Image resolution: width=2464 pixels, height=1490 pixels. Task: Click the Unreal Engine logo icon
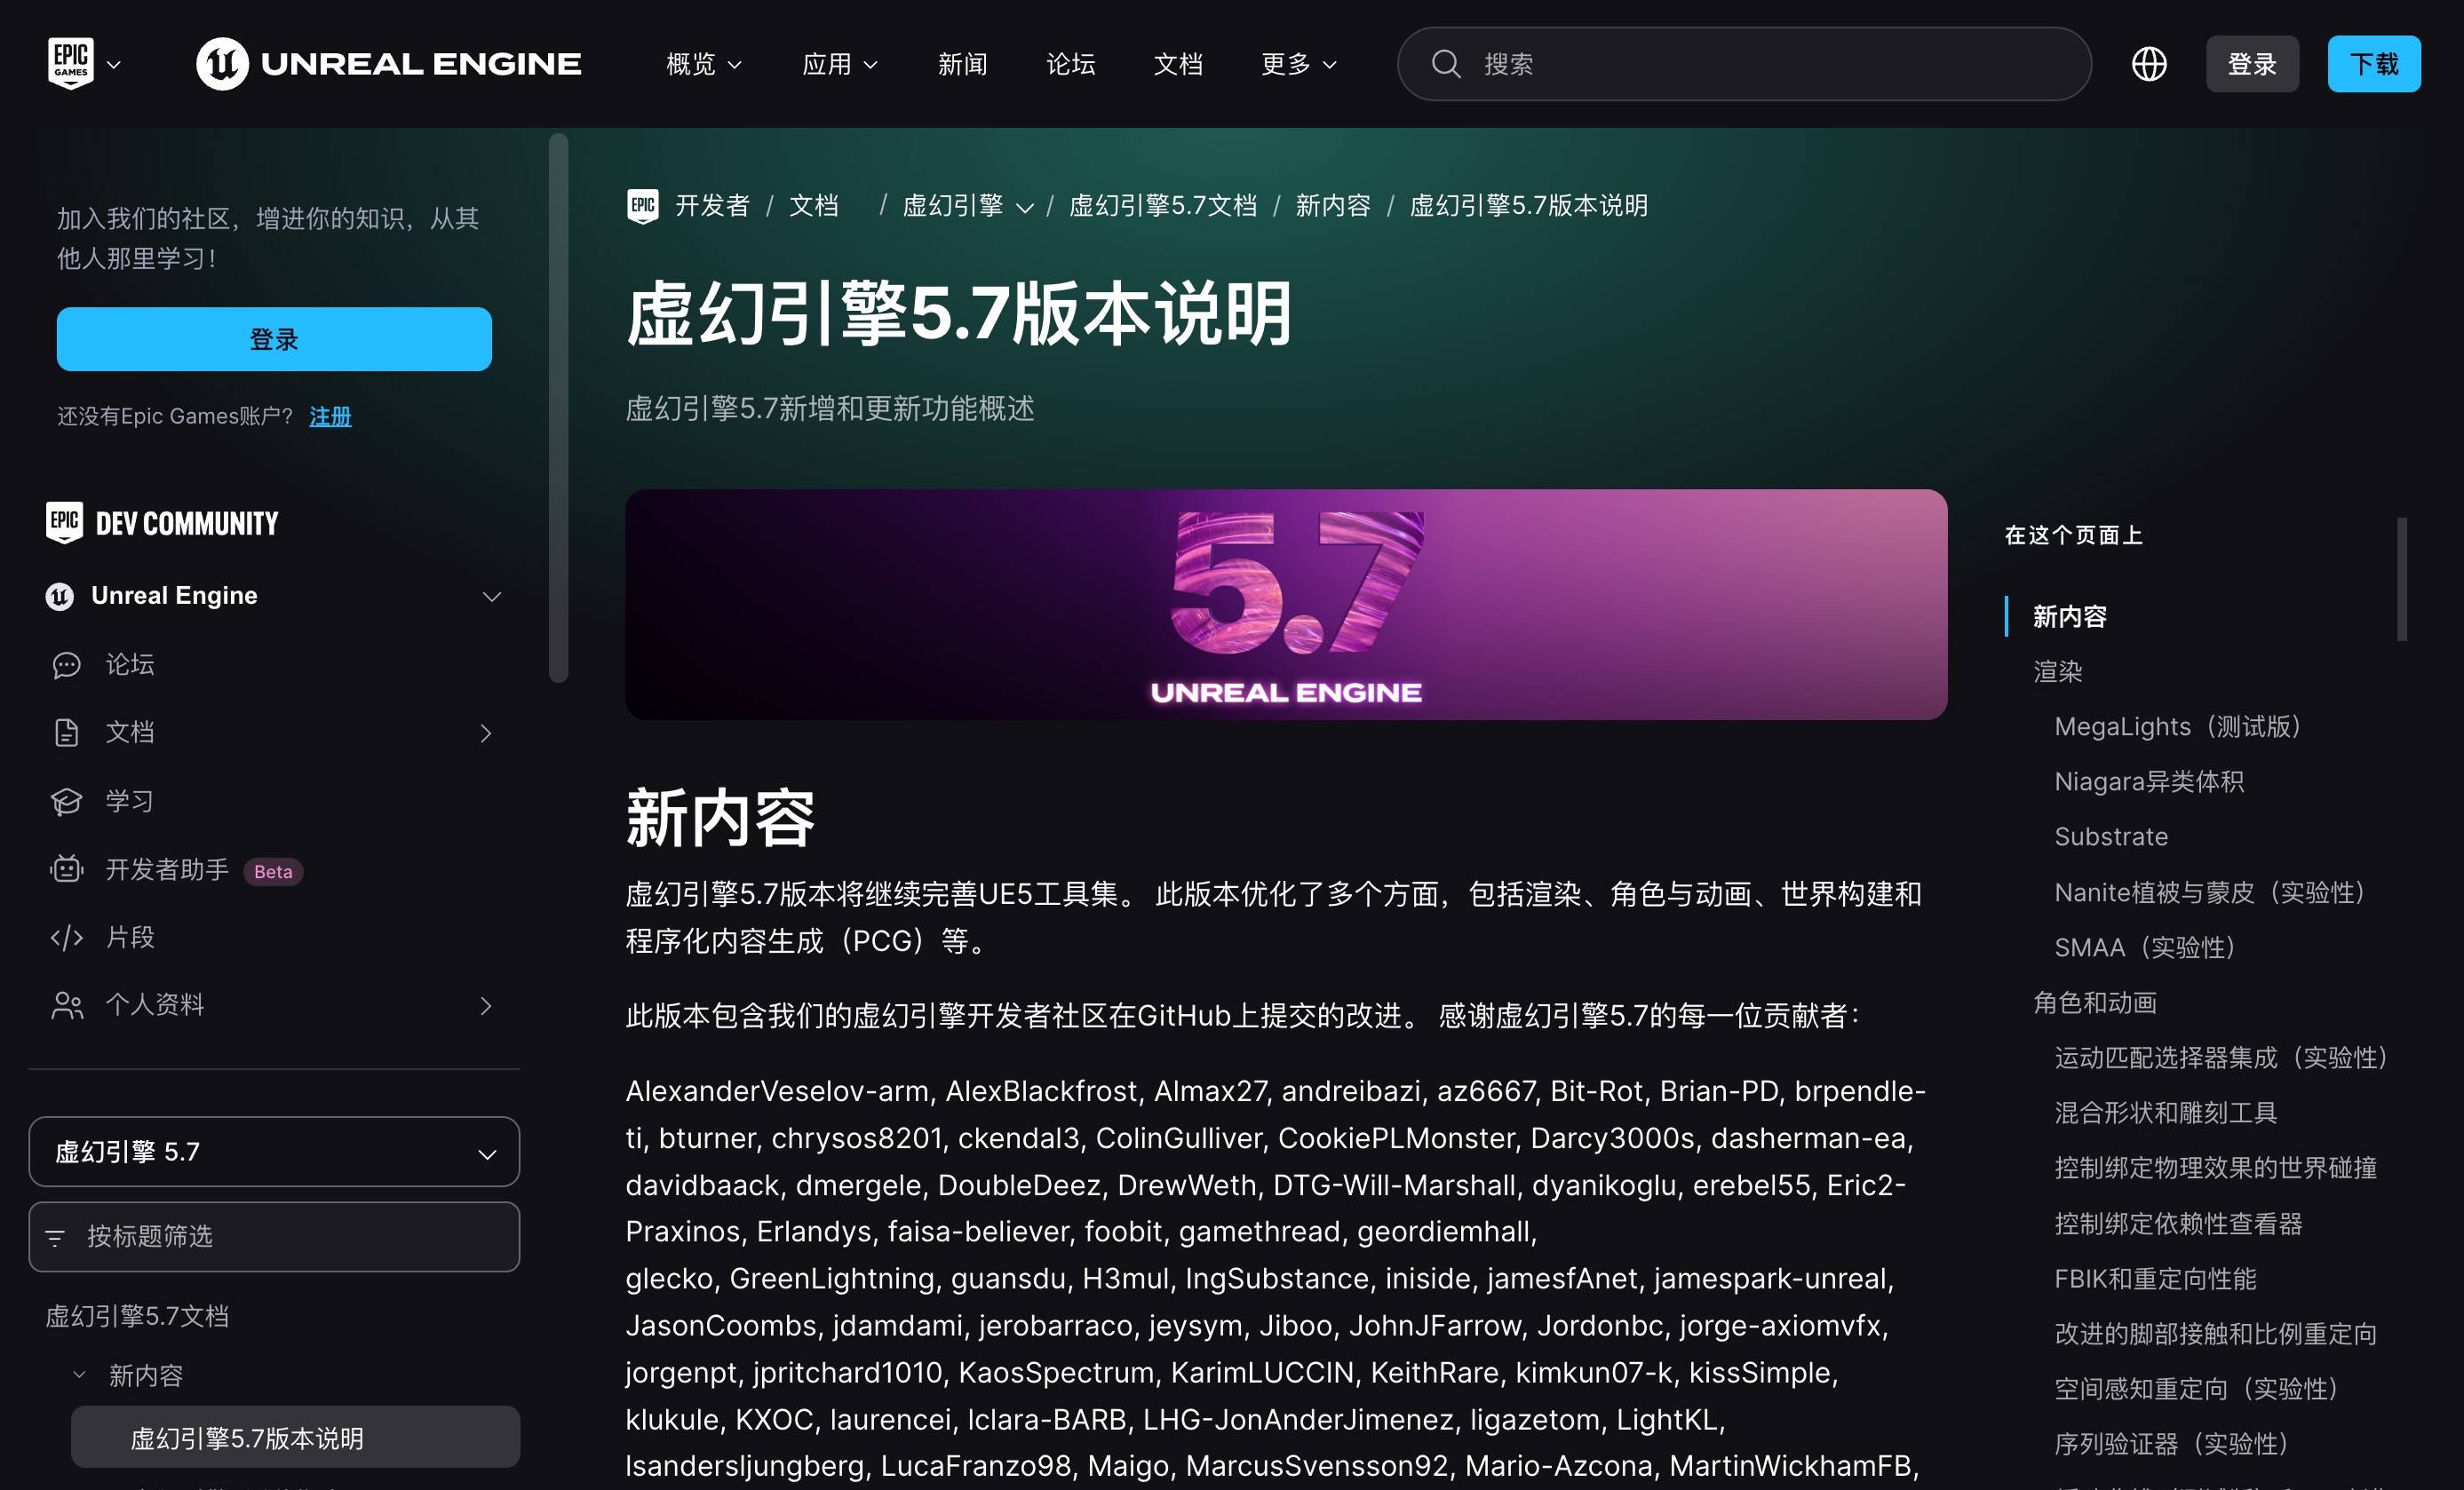point(222,64)
